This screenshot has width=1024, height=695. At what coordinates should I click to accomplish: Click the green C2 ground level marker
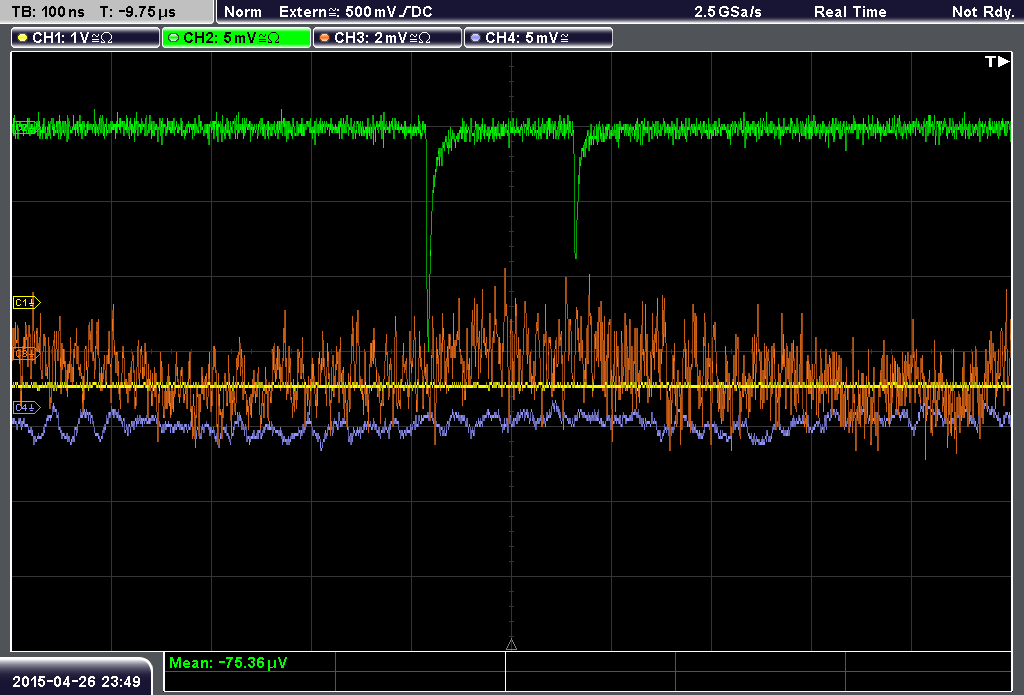[x=25, y=127]
